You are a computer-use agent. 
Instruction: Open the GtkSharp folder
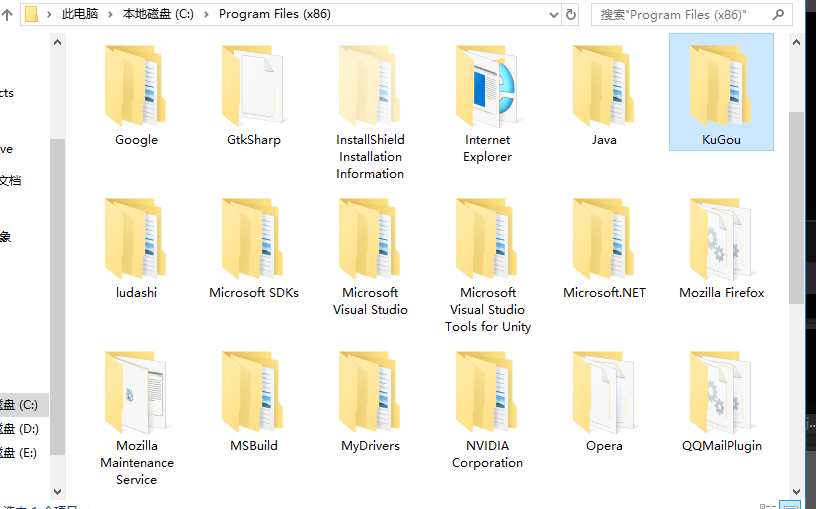tap(253, 96)
